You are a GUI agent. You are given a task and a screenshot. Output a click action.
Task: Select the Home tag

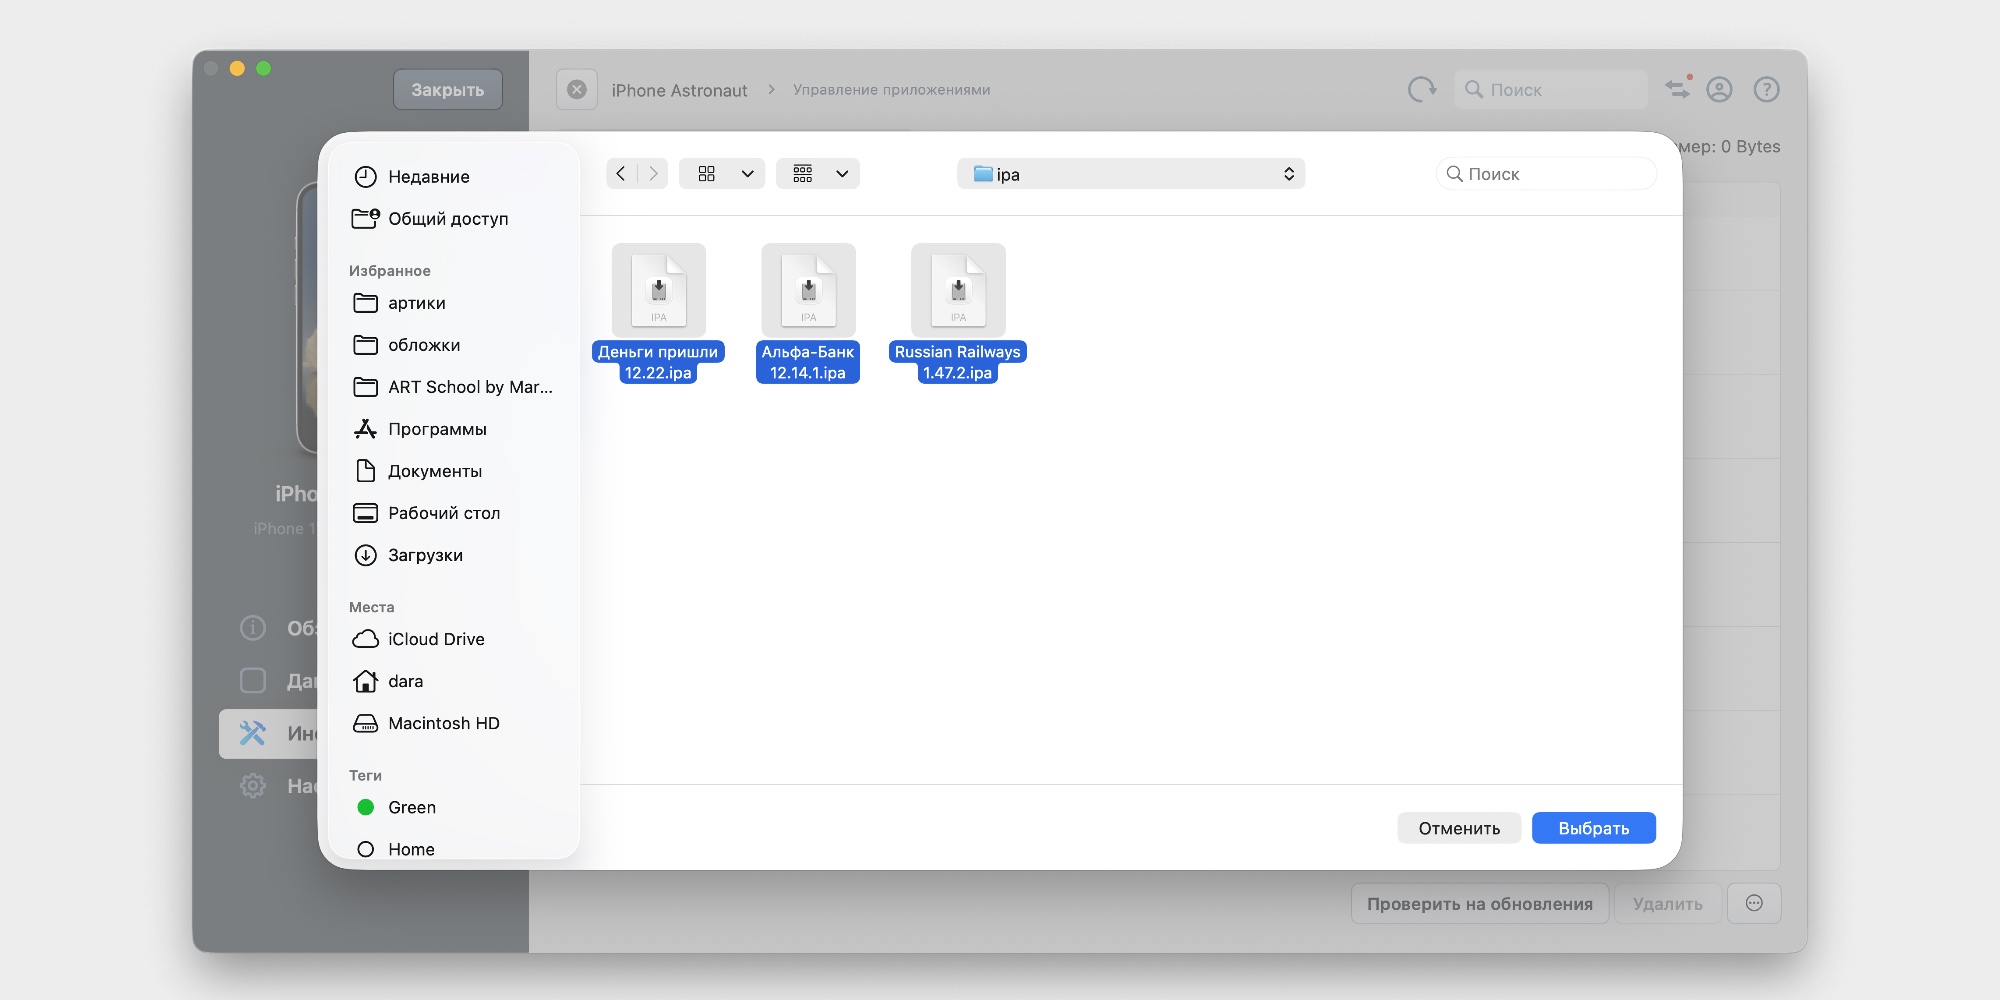(x=410, y=849)
